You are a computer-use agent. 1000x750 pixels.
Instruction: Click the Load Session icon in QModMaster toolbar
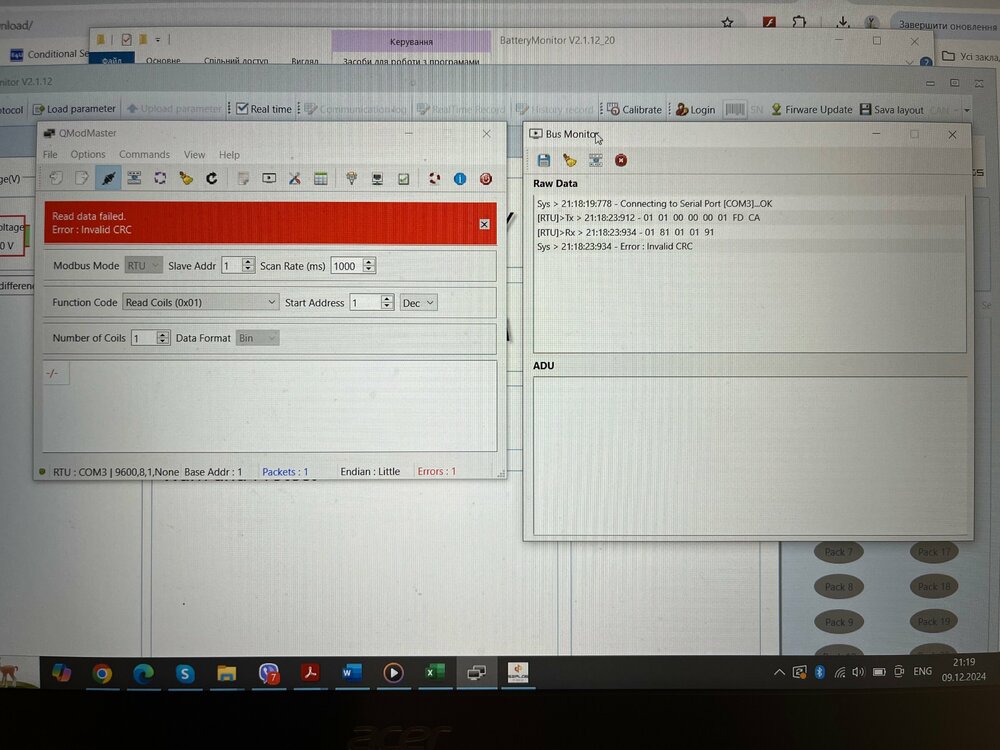pyautogui.click(x=56, y=179)
